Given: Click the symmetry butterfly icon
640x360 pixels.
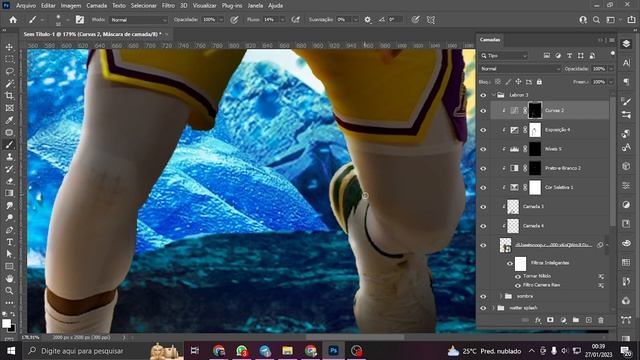Looking at the screenshot, I should pyautogui.click(x=431, y=20).
